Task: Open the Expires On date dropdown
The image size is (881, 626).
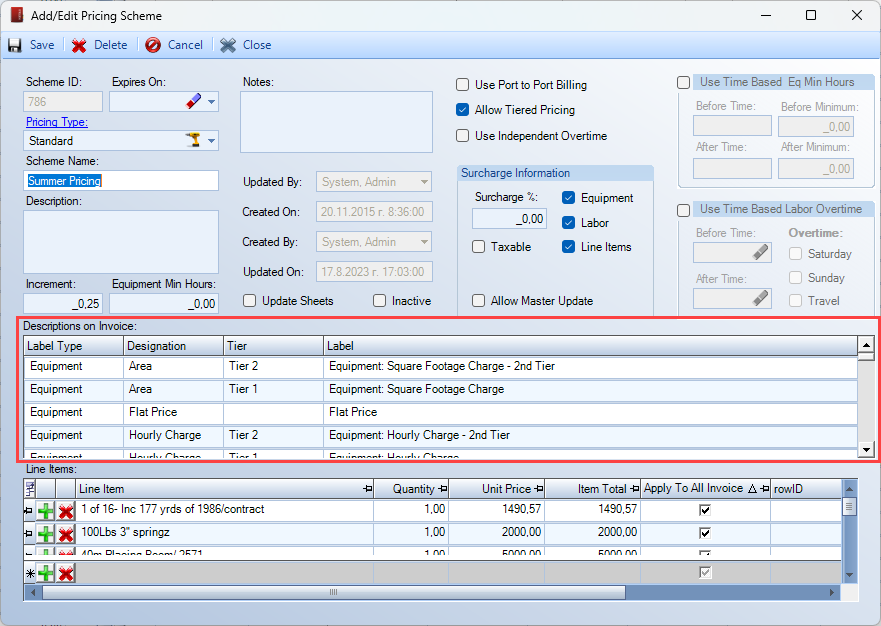Action: (x=211, y=102)
